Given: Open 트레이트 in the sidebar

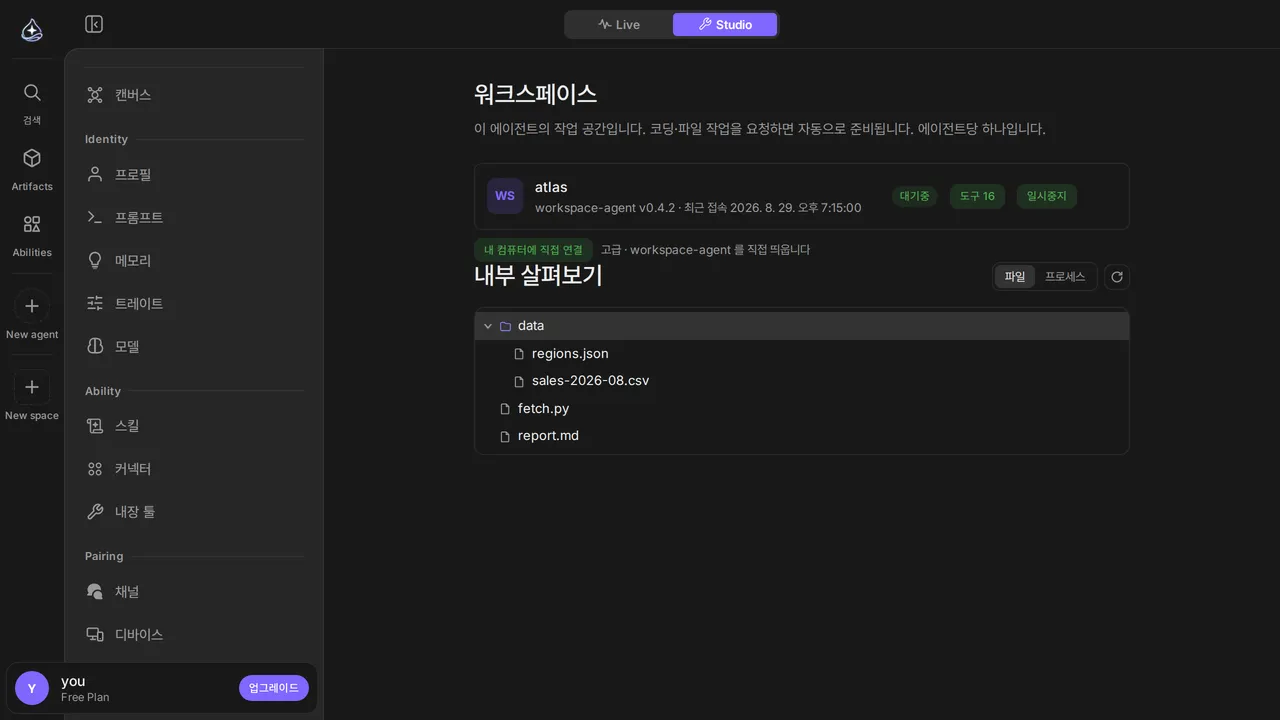Looking at the screenshot, I should [x=194, y=303].
